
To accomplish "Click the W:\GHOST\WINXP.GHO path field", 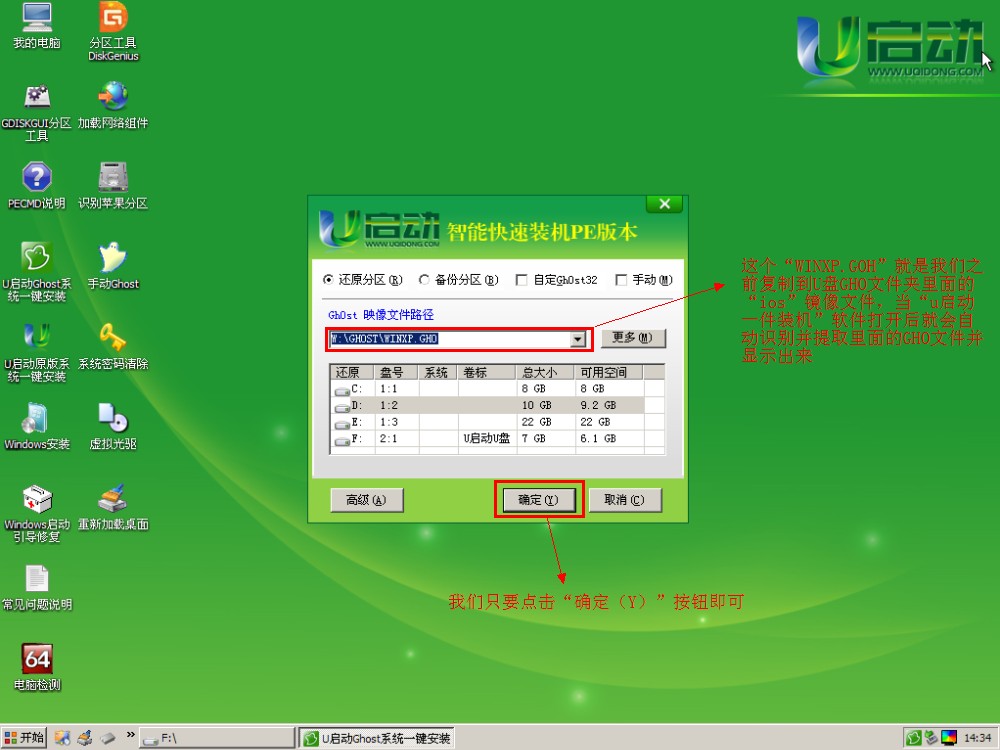I will coord(450,339).
